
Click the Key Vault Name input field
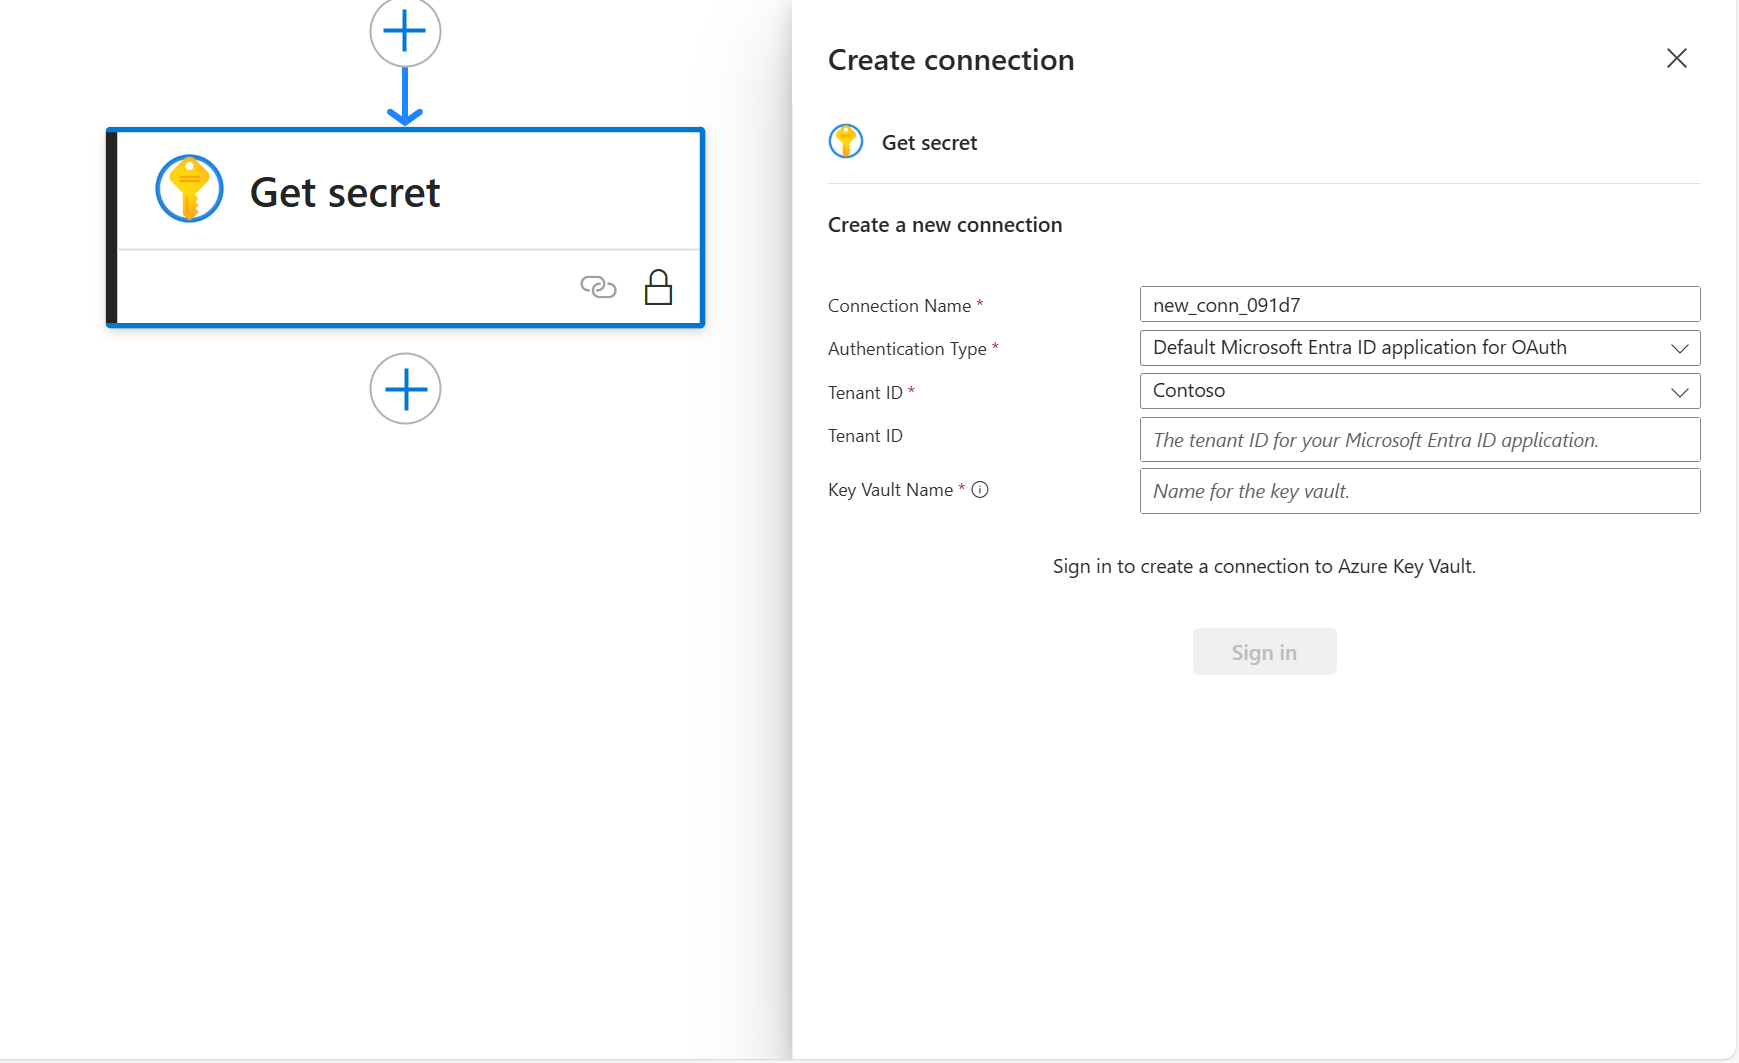pyautogui.click(x=1420, y=491)
